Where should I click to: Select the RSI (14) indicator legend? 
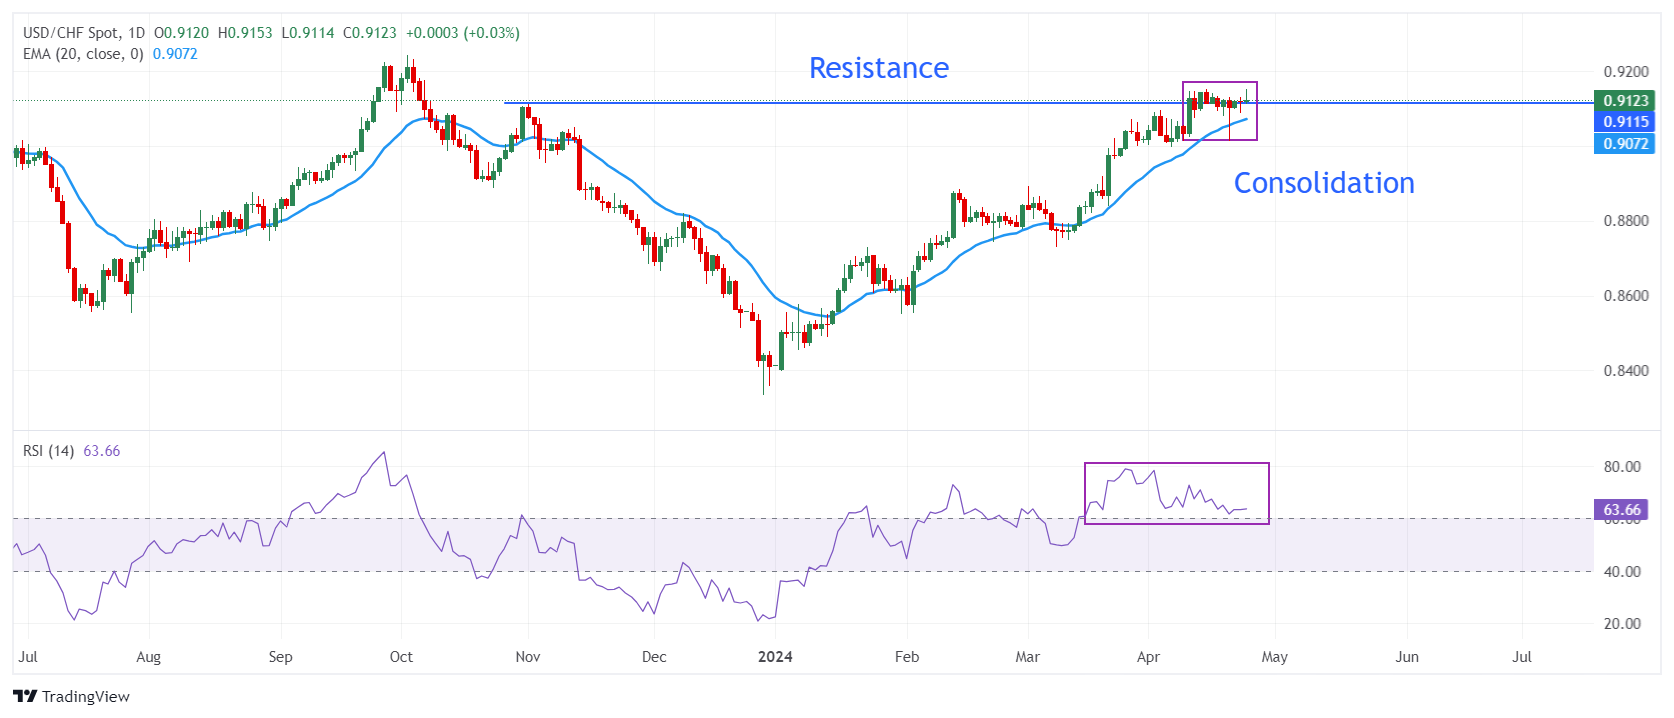pyautogui.click(x=48, y=451)
